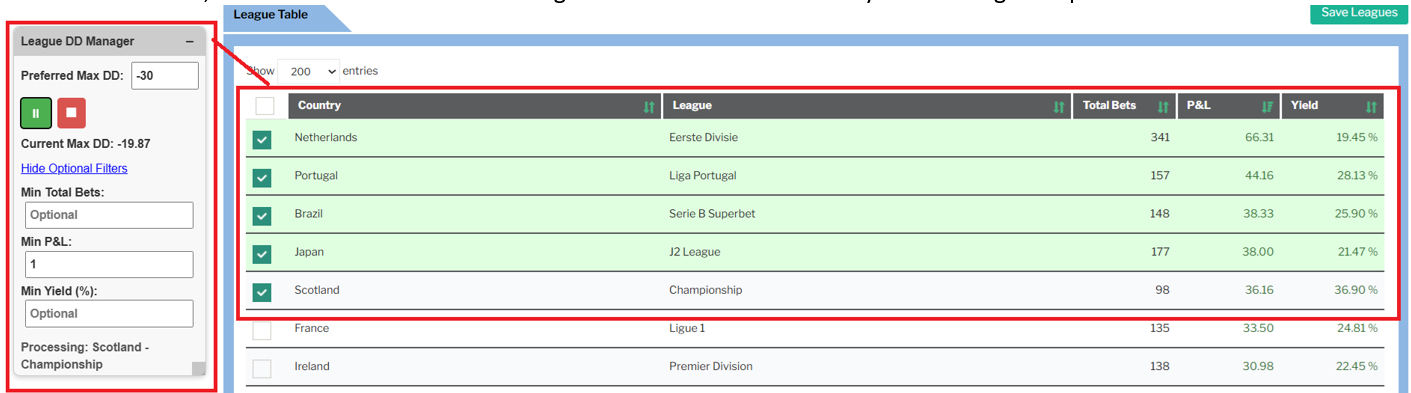Sort table by Yield column arrows

tap(1371, 106)
